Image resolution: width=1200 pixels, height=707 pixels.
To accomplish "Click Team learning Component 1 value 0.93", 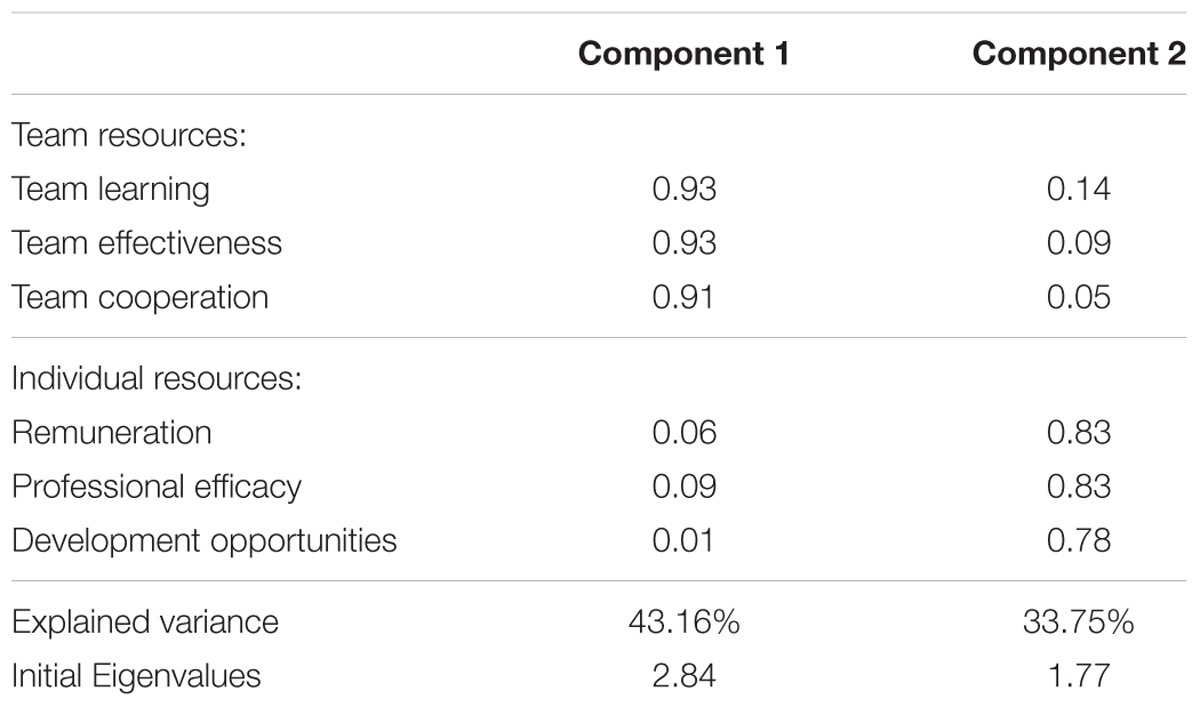I will [684, 189].
